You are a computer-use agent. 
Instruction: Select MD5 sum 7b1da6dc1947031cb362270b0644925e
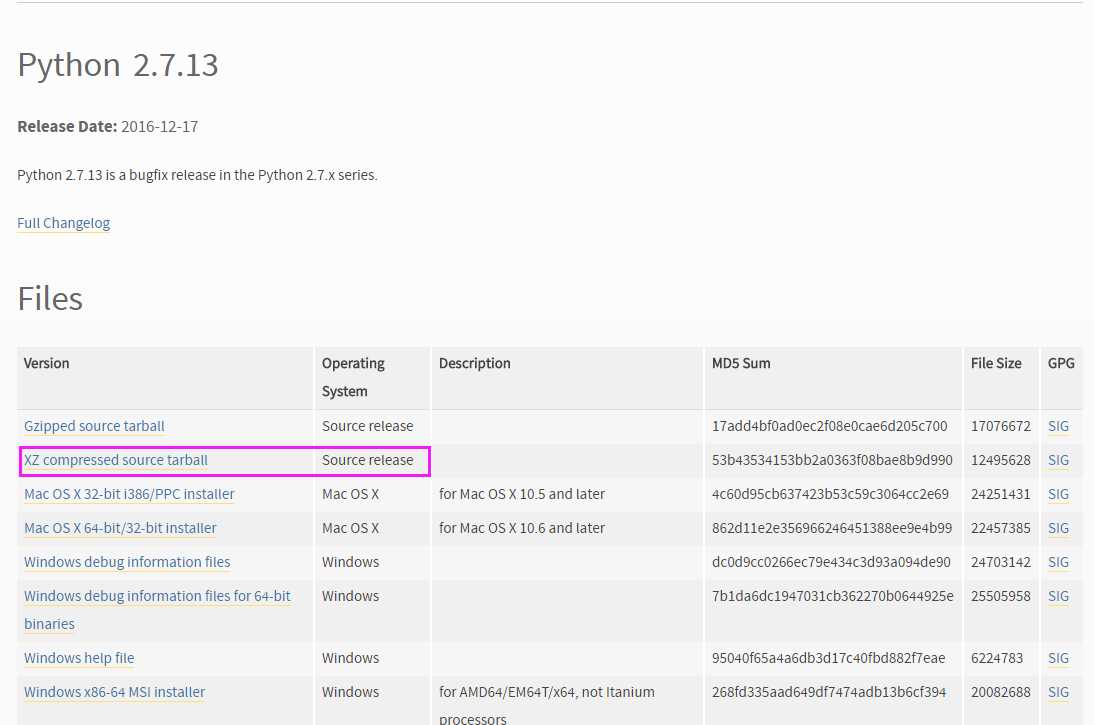832,597
